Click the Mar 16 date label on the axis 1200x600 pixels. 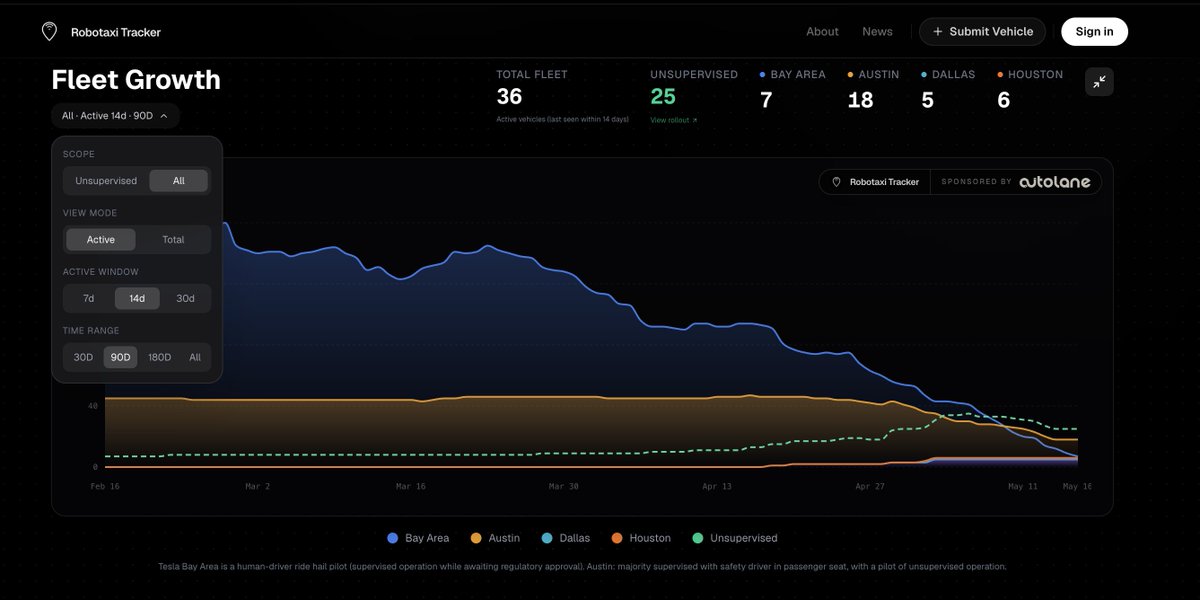tap(411, 486)
